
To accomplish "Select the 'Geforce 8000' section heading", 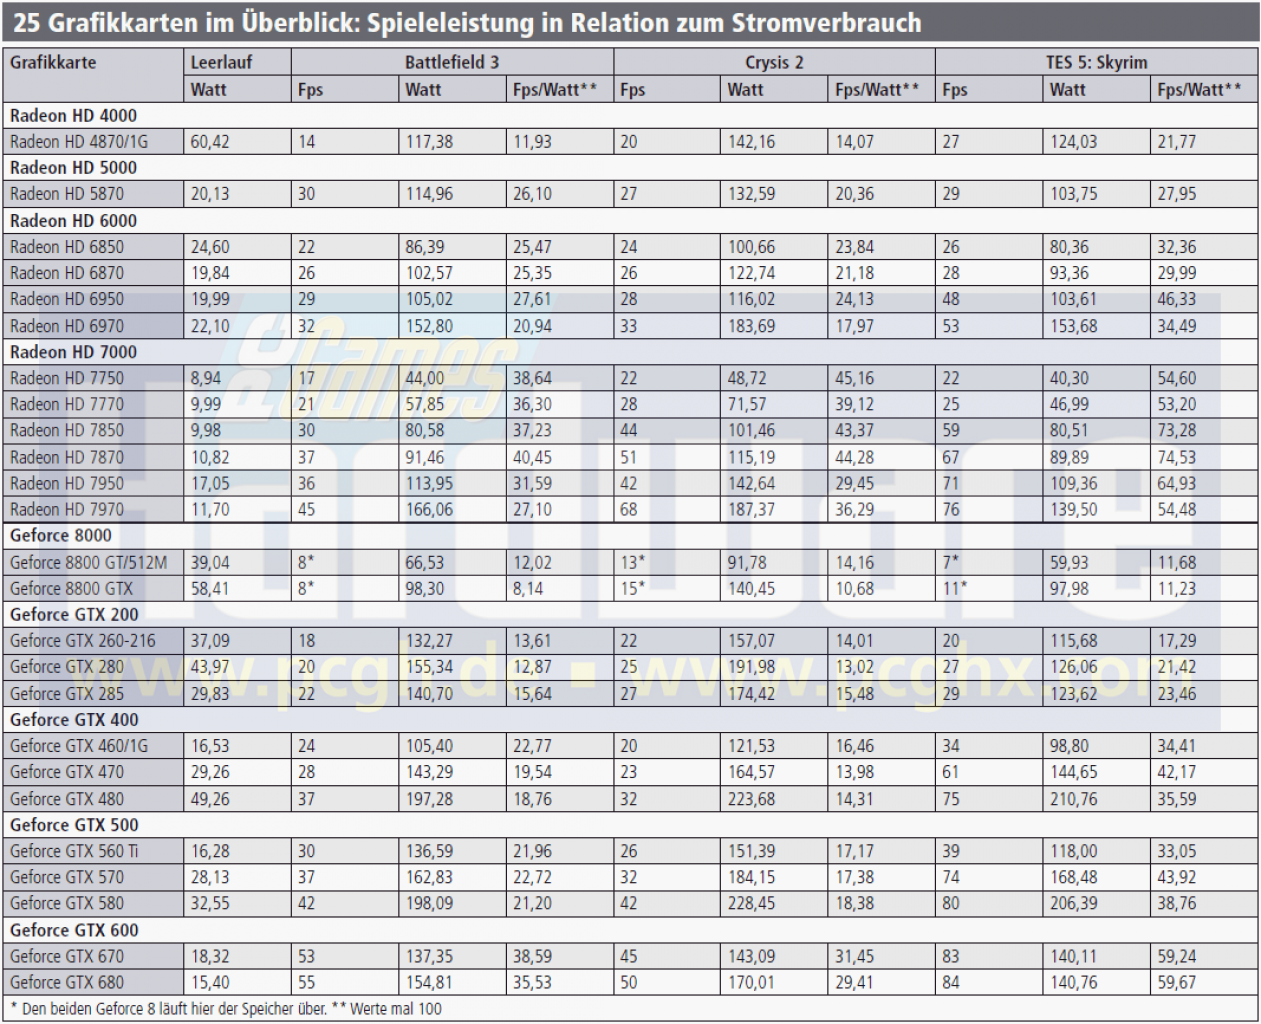I will [x=61, y=535].
